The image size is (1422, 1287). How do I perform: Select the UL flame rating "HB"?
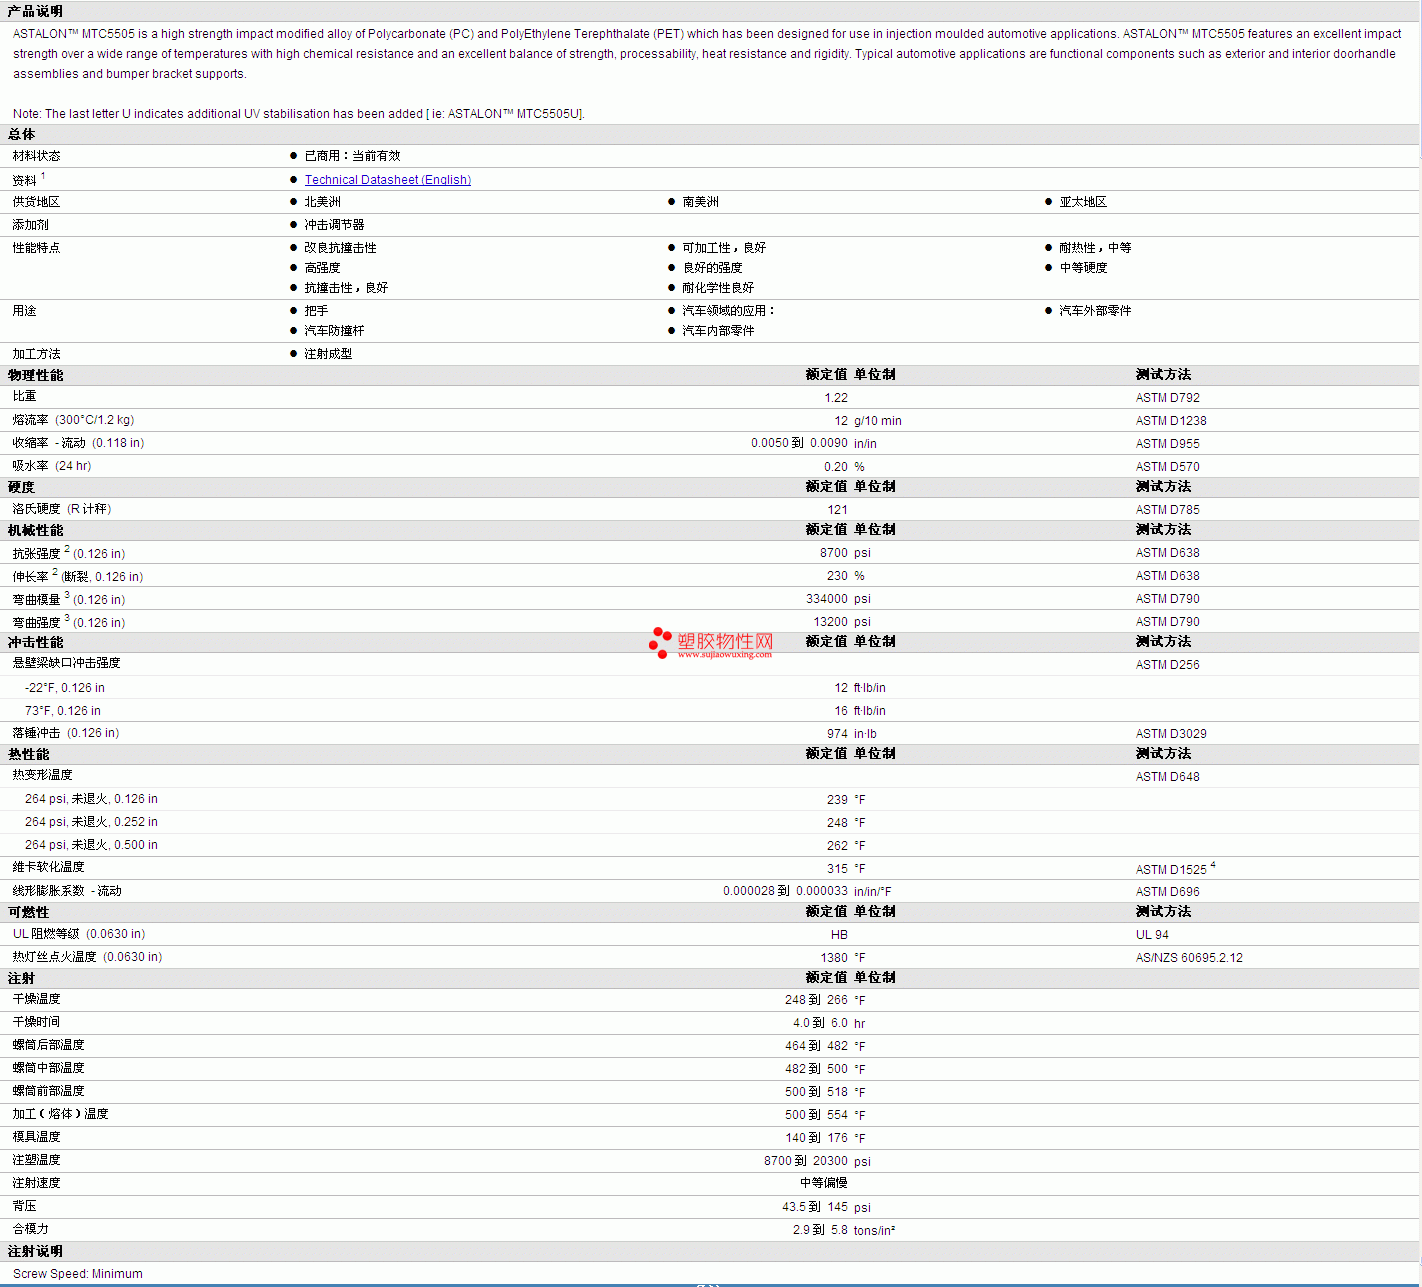(839, 935)
